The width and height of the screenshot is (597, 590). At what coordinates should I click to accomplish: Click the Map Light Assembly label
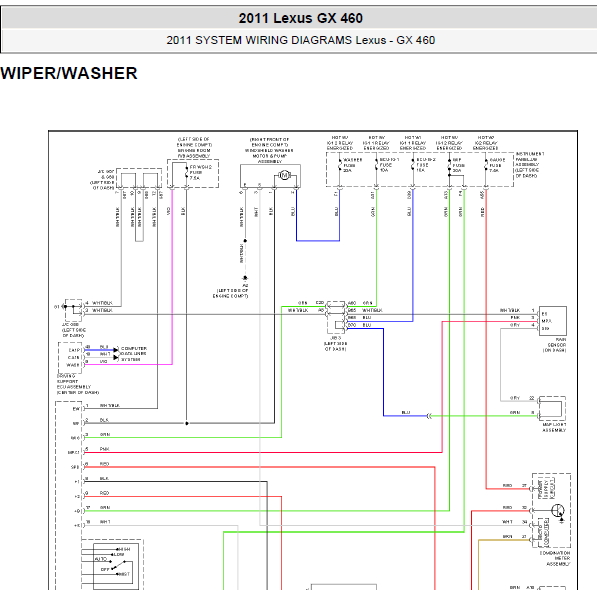(x=554, y=427)
